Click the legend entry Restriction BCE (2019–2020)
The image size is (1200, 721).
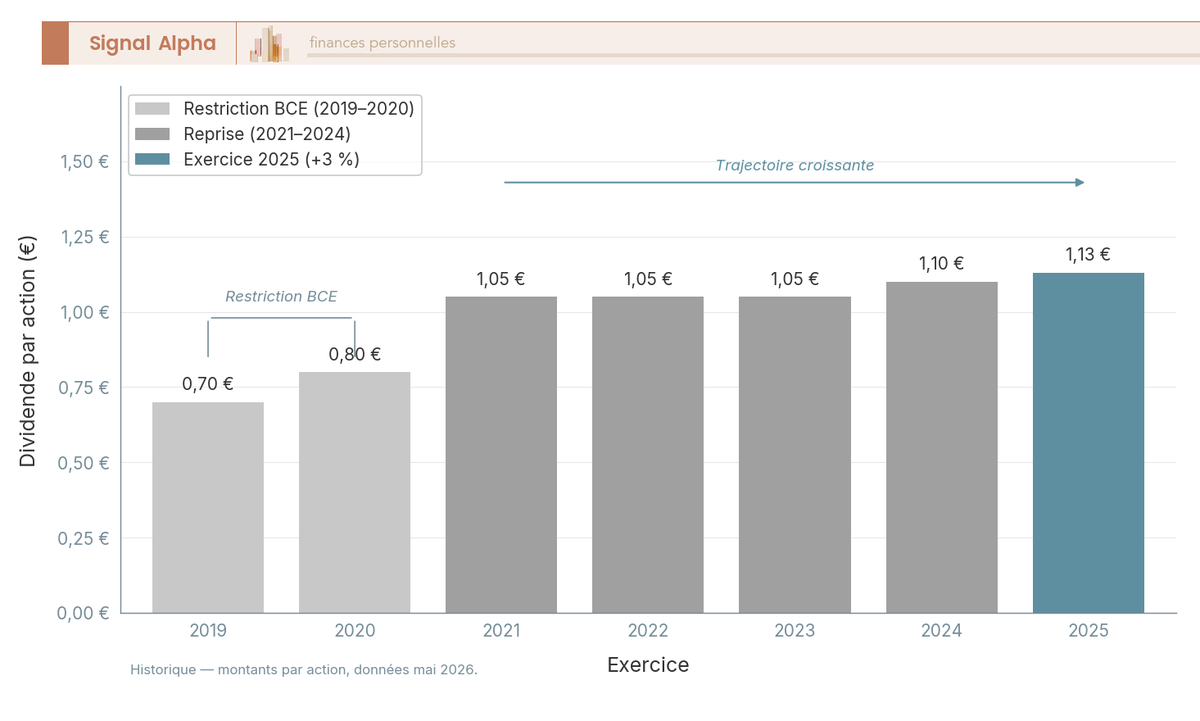[298, 108]
